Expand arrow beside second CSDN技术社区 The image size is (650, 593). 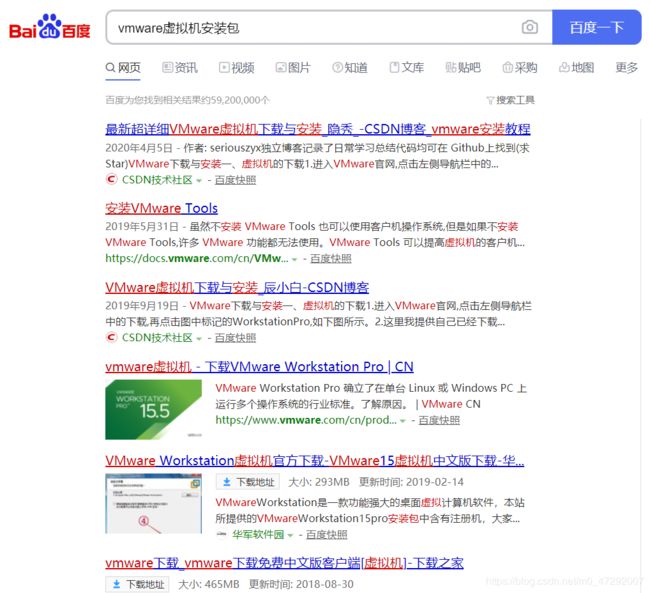point(199,338)
